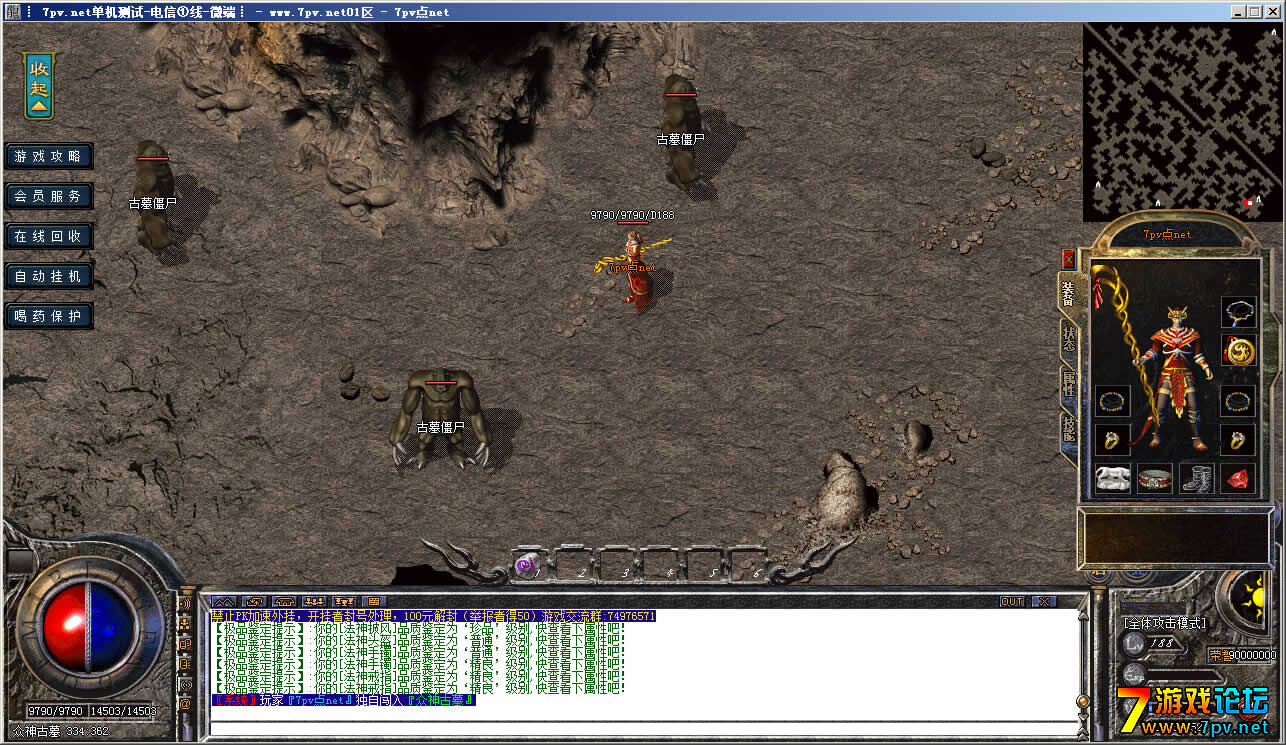Switch to the 技能 skills tab
Image resolution: width=1286 pixels, height=745 pixels.
[1068, 431]
